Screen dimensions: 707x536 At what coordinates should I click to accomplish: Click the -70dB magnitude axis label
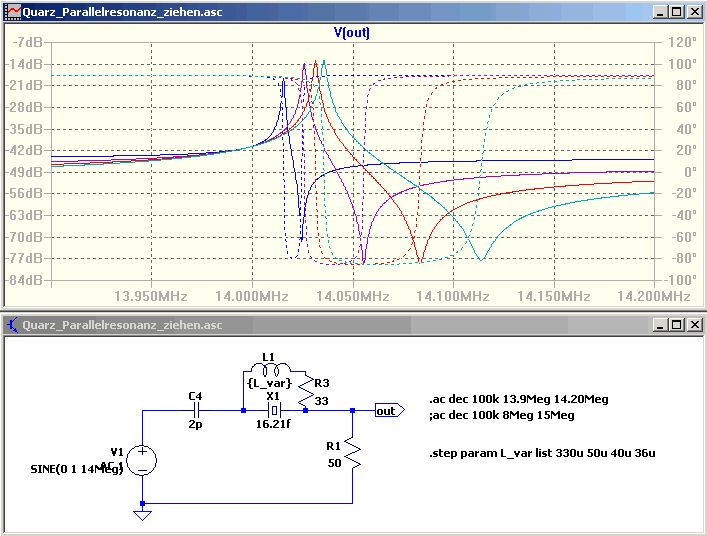click(x=23, y=237)
